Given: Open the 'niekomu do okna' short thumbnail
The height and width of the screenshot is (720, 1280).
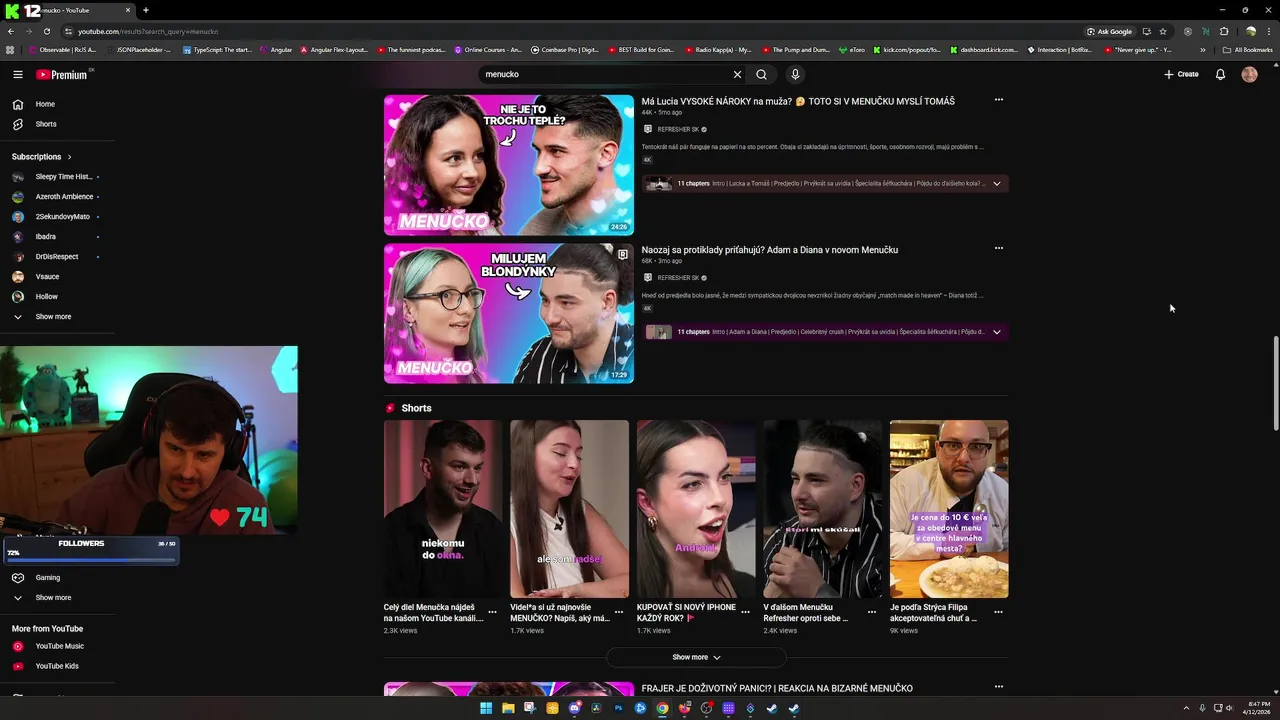Looking at the screenshot, I should pos(443,509).
